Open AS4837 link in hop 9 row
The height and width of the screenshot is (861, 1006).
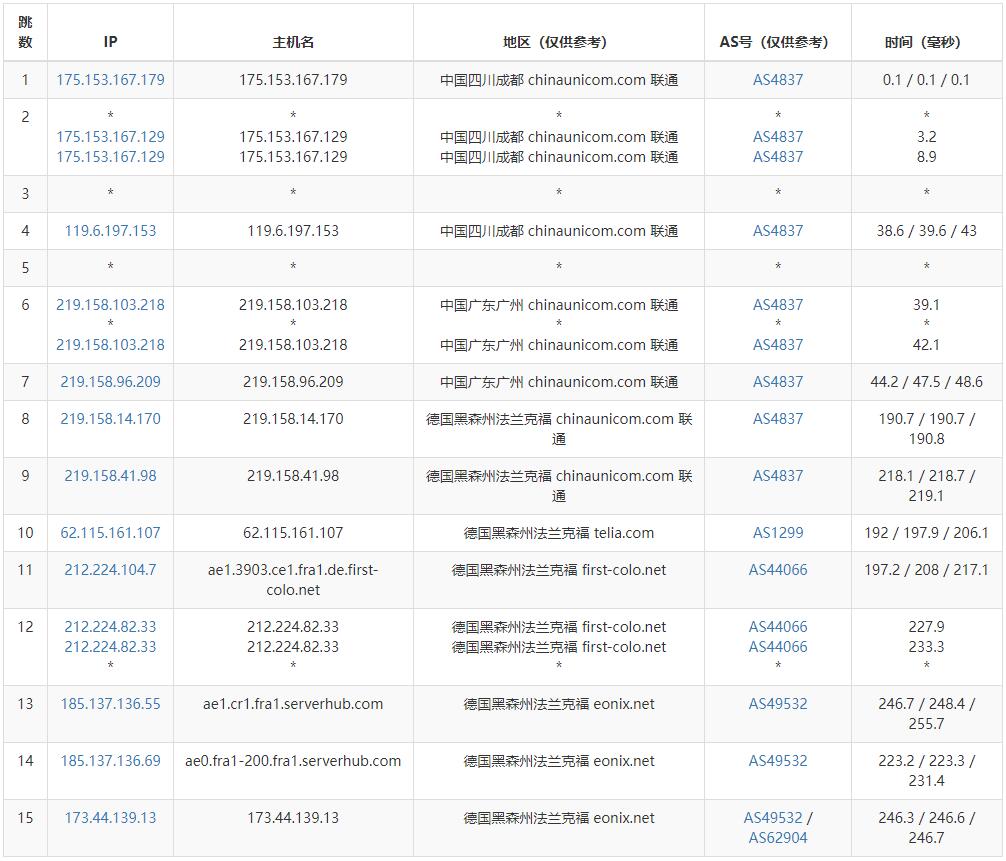[778, 476]
